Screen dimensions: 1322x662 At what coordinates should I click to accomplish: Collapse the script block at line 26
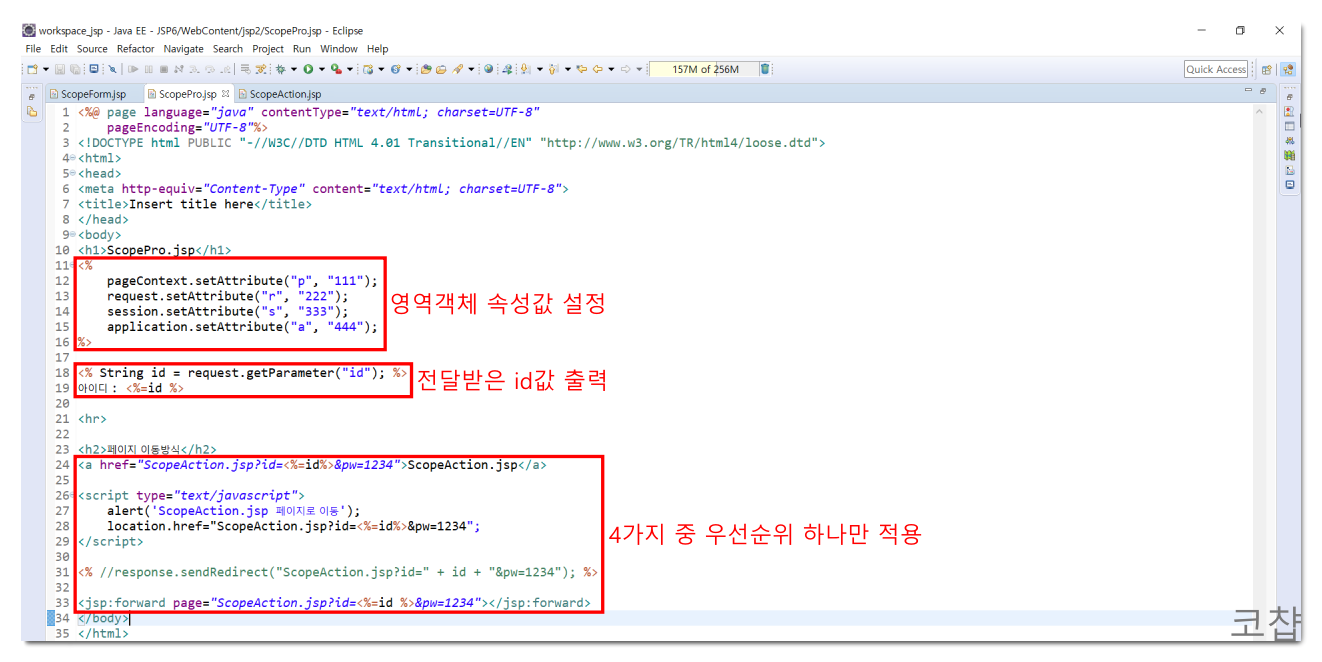73,495
